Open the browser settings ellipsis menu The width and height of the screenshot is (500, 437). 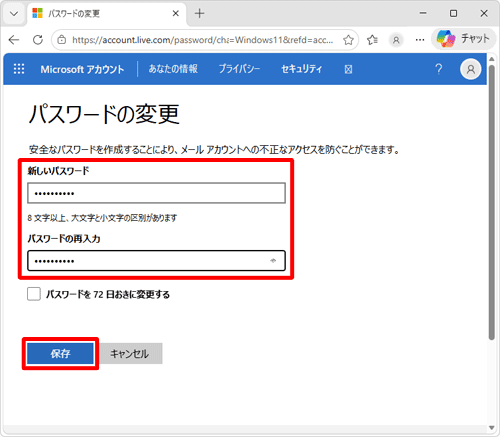pyautogui.click(x=420, y=40)
